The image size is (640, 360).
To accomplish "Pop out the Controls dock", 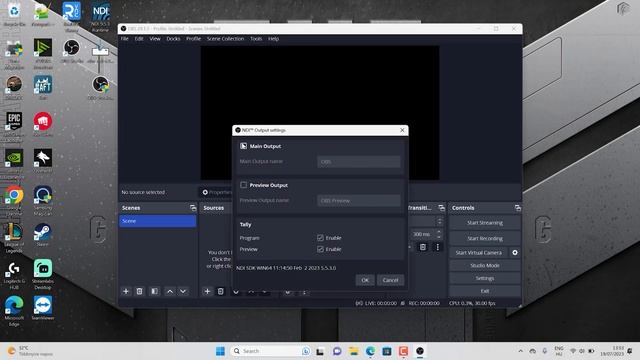I will pos(518,208).
